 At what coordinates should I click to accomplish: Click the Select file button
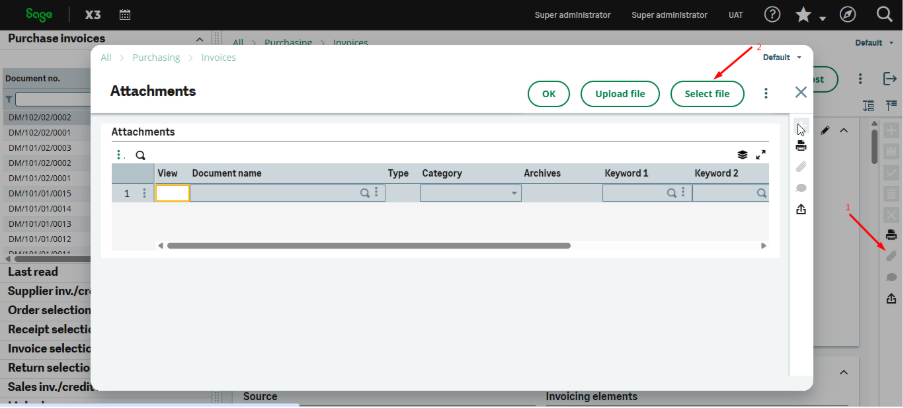pyautogui.click(x=707, y=93)
